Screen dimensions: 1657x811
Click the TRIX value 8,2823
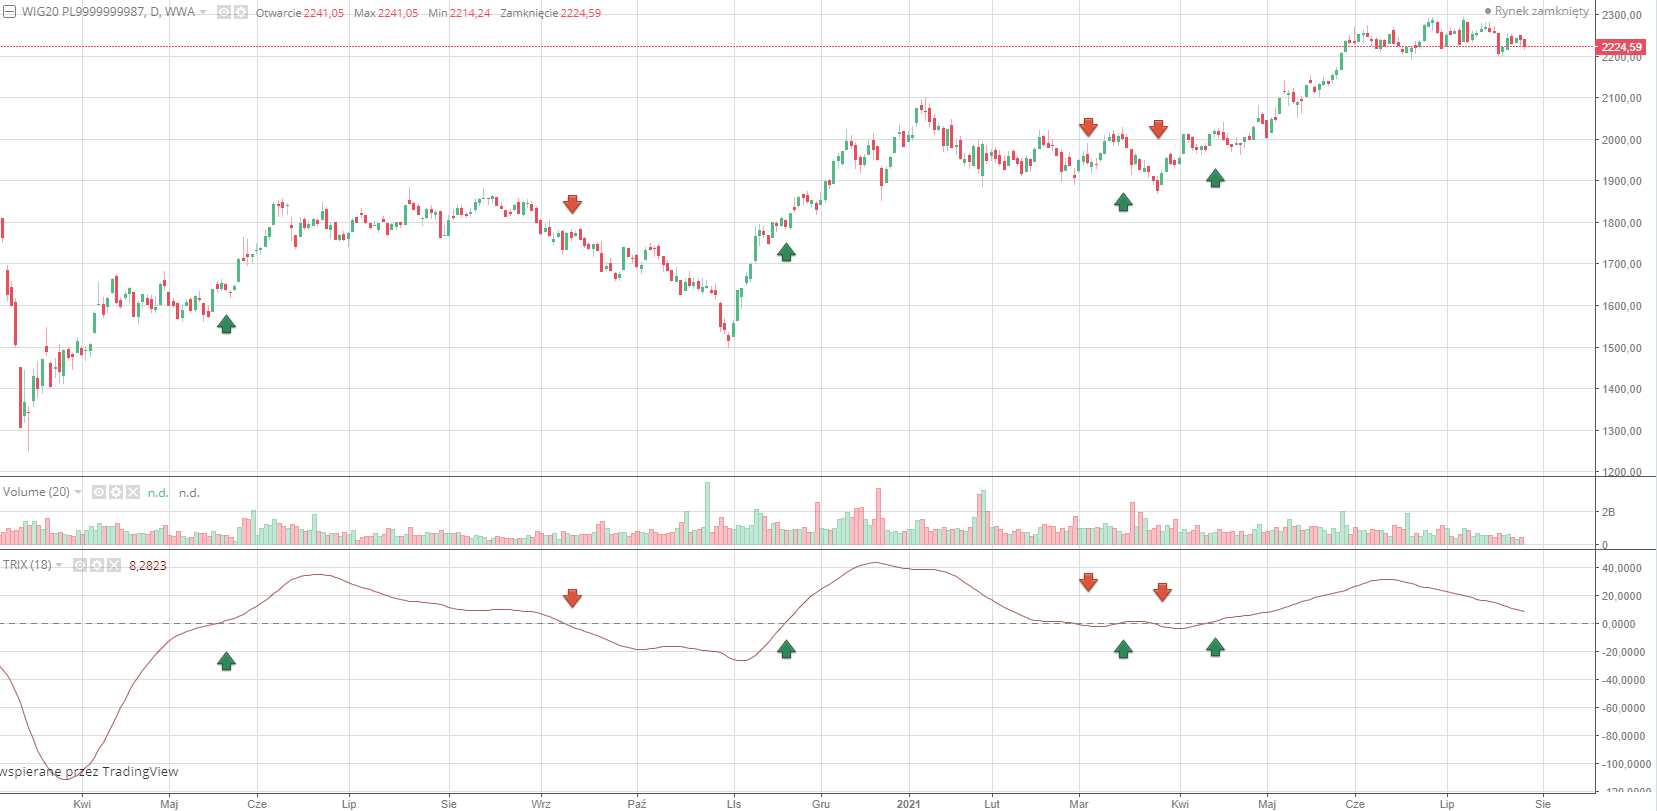click(148, 566)
